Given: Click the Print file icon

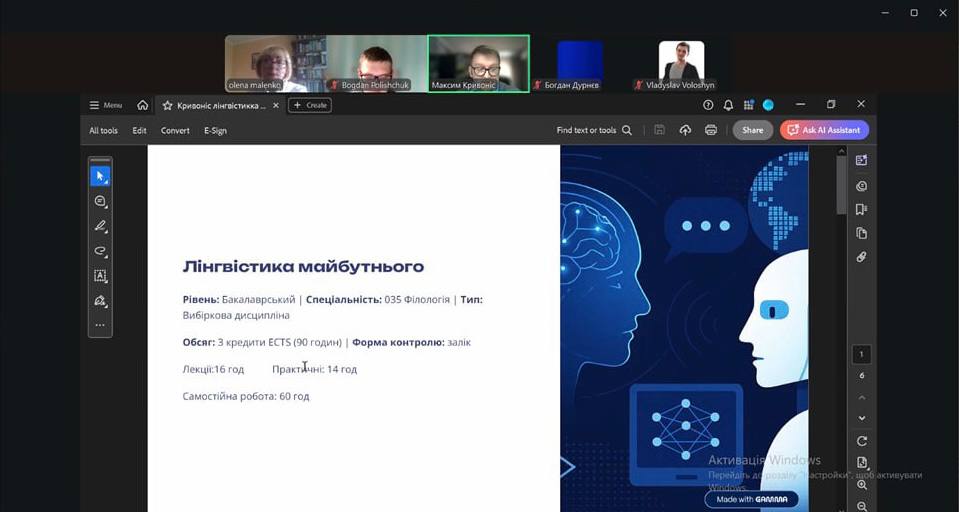Looking at the screenshot, I should (711, 130).
